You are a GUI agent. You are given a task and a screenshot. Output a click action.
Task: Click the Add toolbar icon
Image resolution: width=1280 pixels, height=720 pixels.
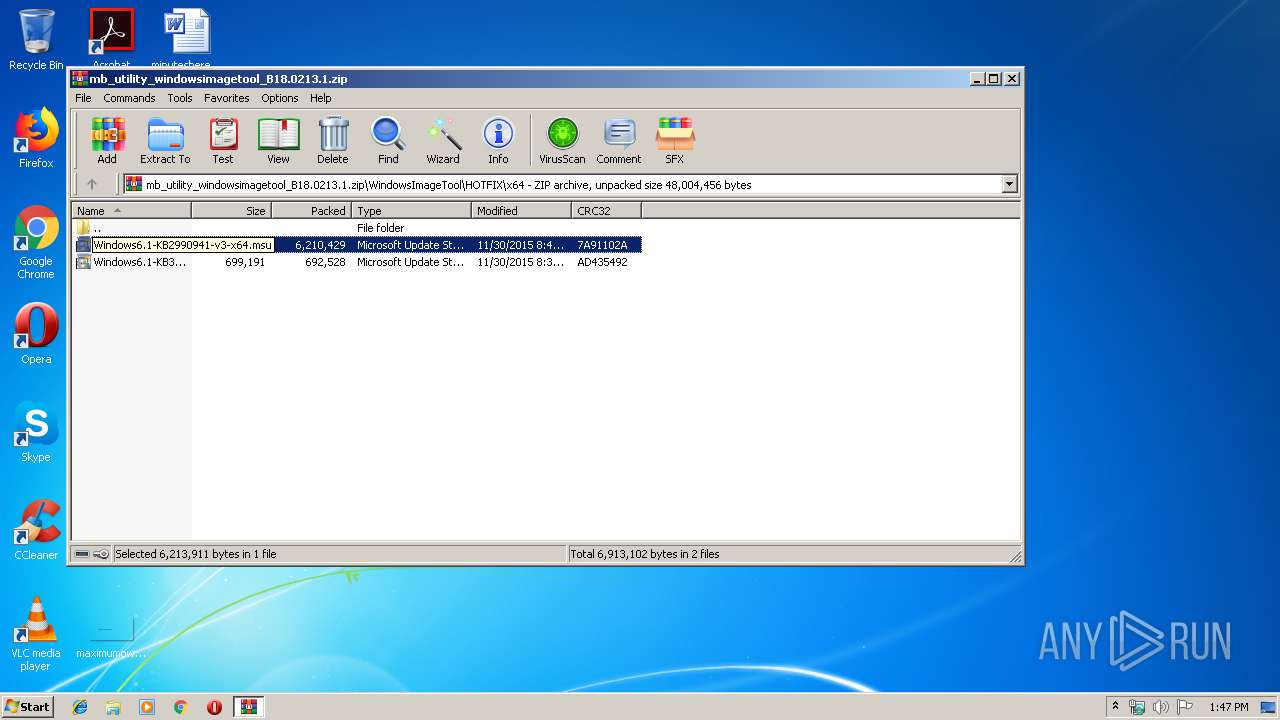pos(107,140)
